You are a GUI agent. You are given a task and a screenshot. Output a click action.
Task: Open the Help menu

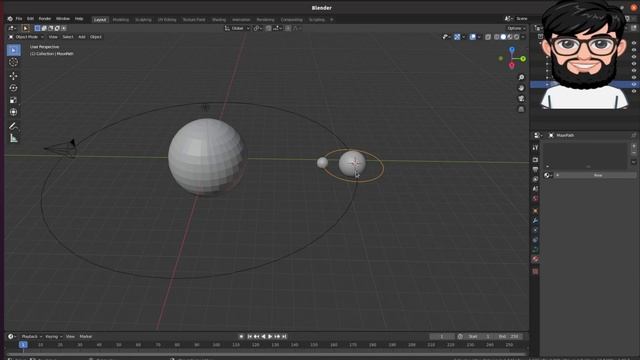(x=79, y=19)
